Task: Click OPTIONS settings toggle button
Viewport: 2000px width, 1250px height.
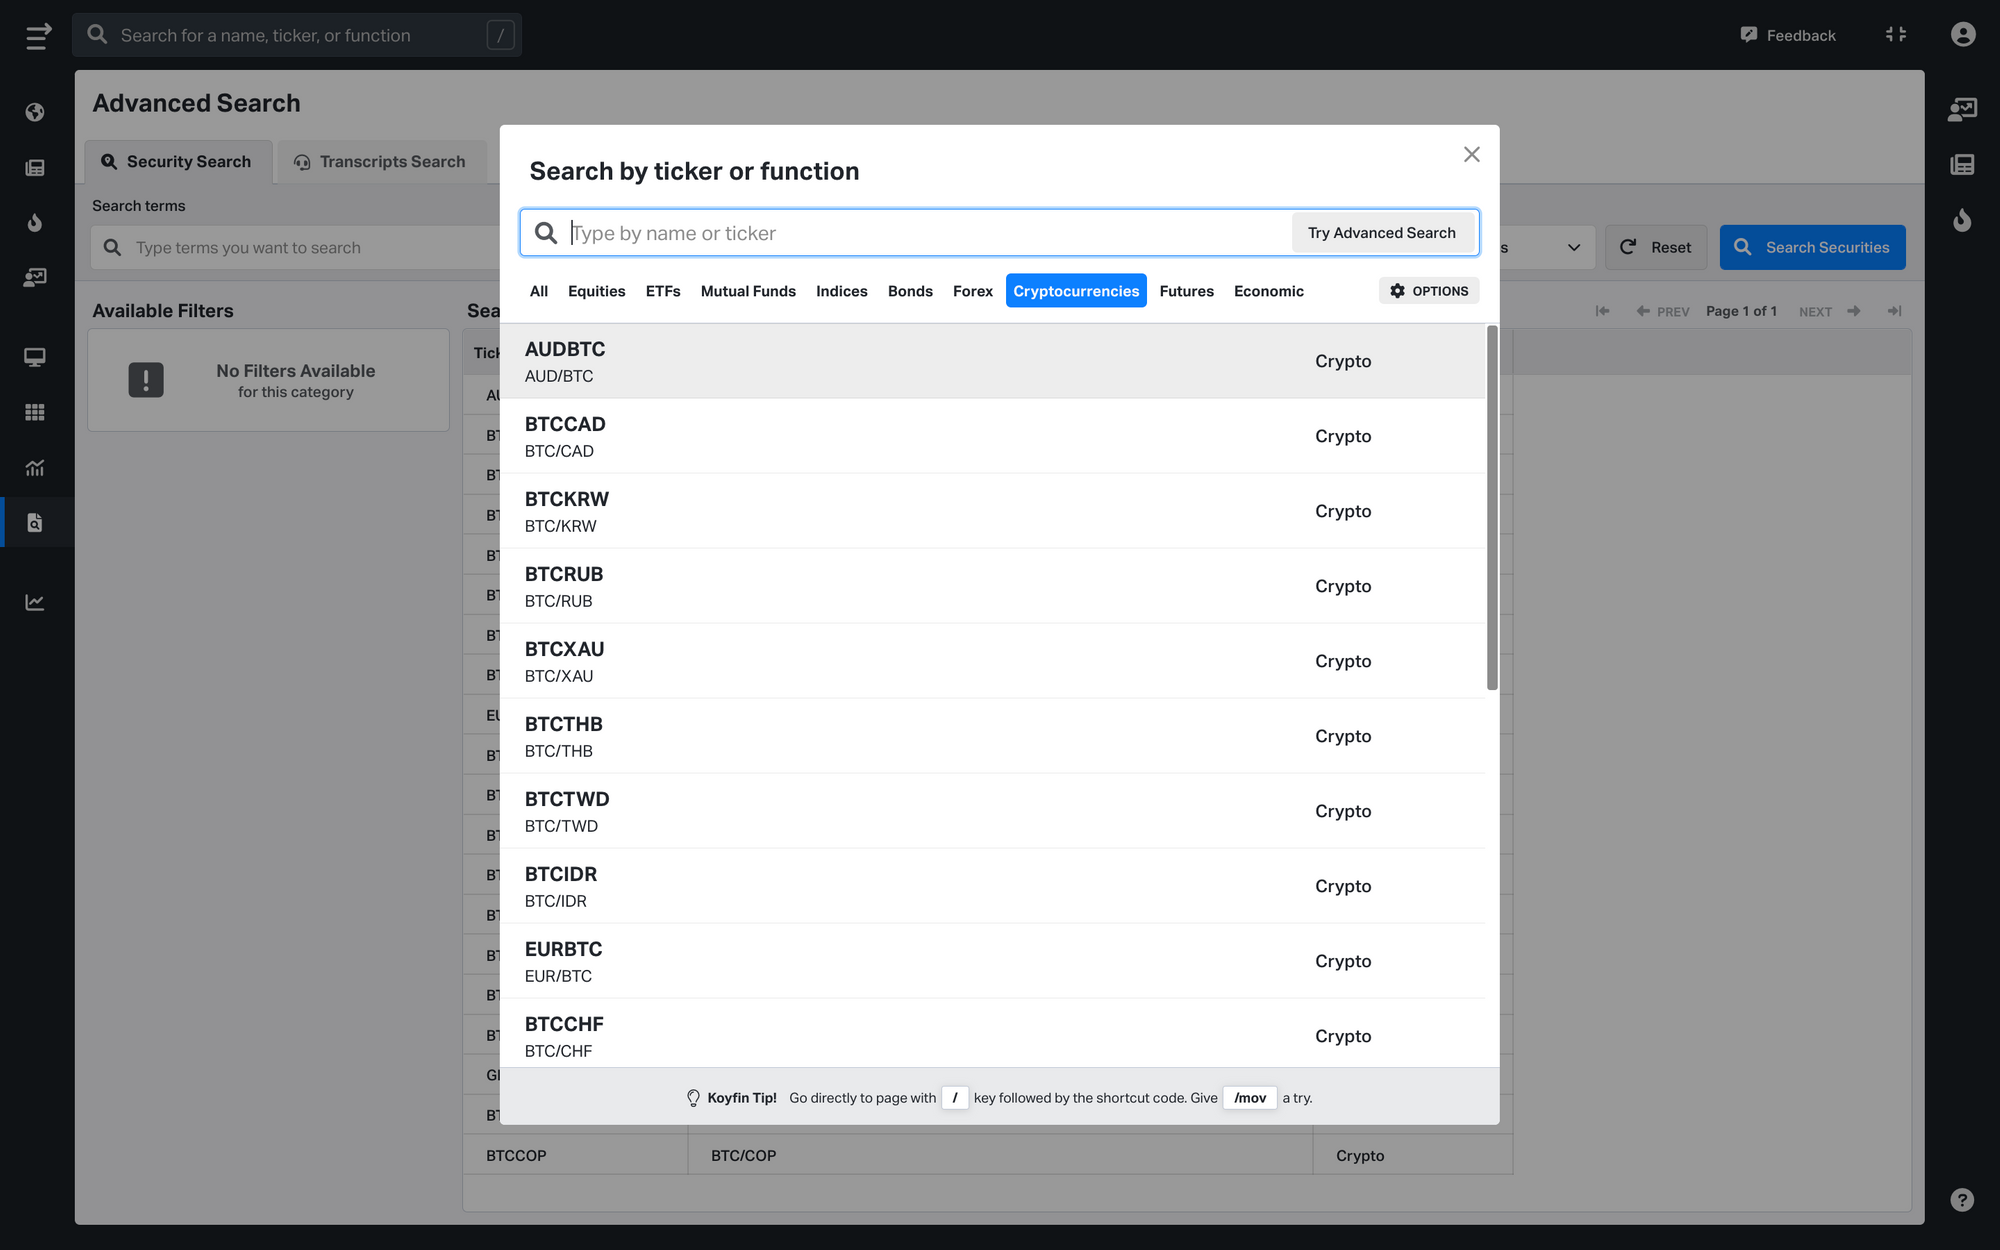Action: click(x=1428, y=291)
